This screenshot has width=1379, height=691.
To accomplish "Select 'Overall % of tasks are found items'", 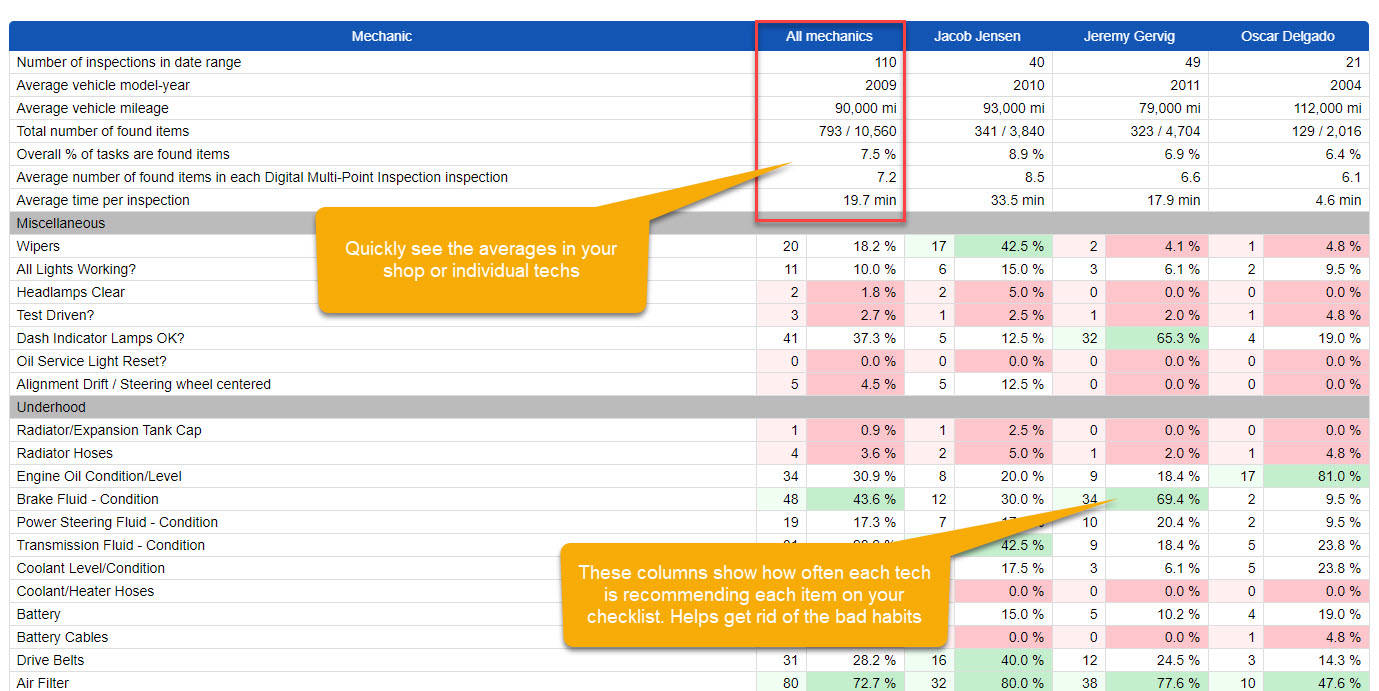I will [123, 154].
